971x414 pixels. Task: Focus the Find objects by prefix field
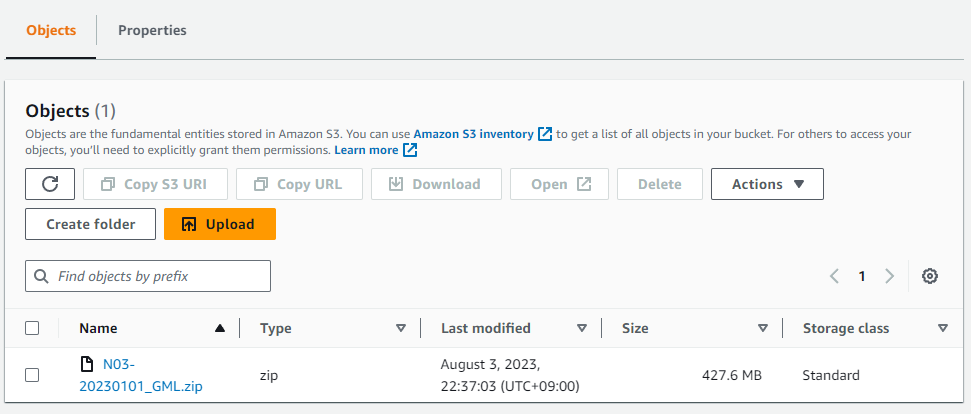[x=148, y=276]
